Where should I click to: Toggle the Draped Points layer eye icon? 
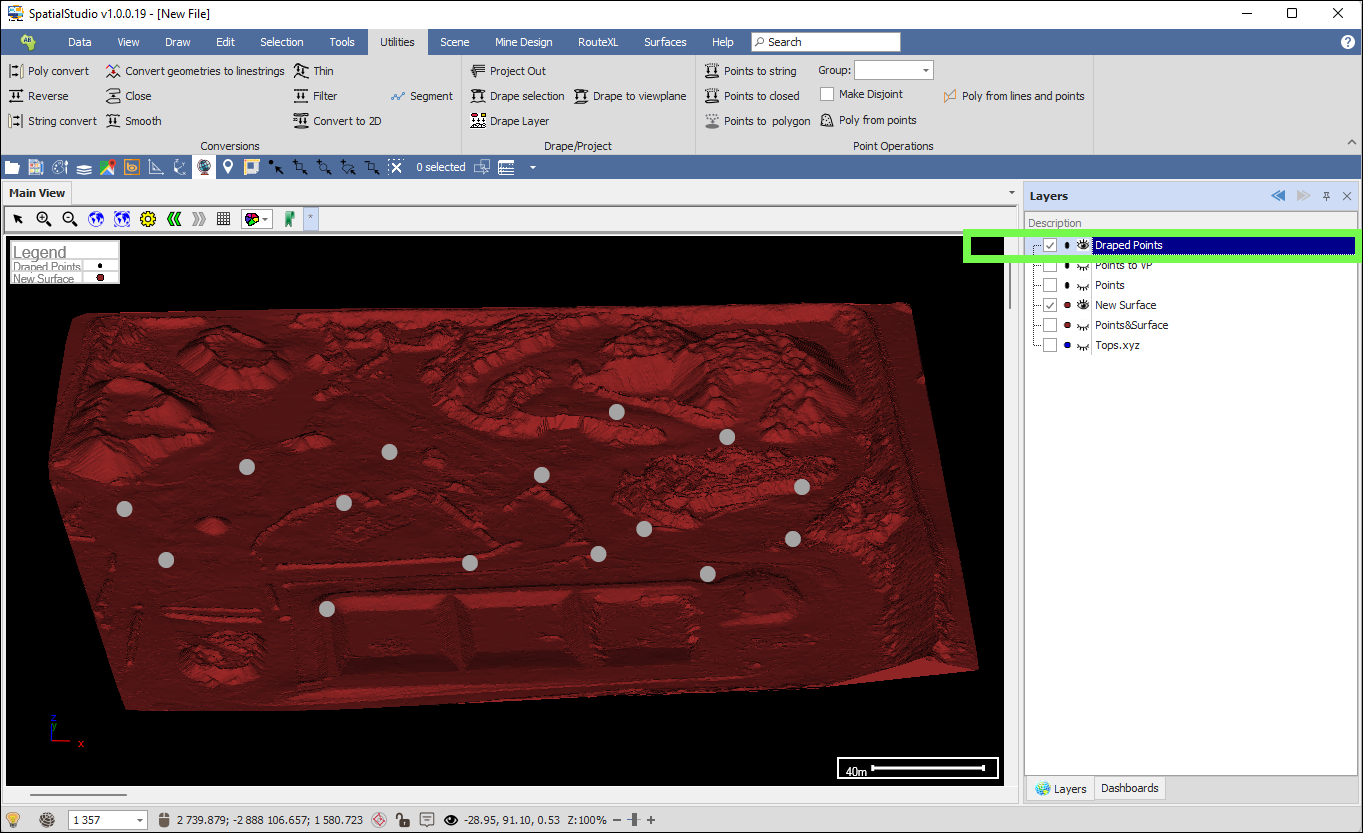(1083, 245)
